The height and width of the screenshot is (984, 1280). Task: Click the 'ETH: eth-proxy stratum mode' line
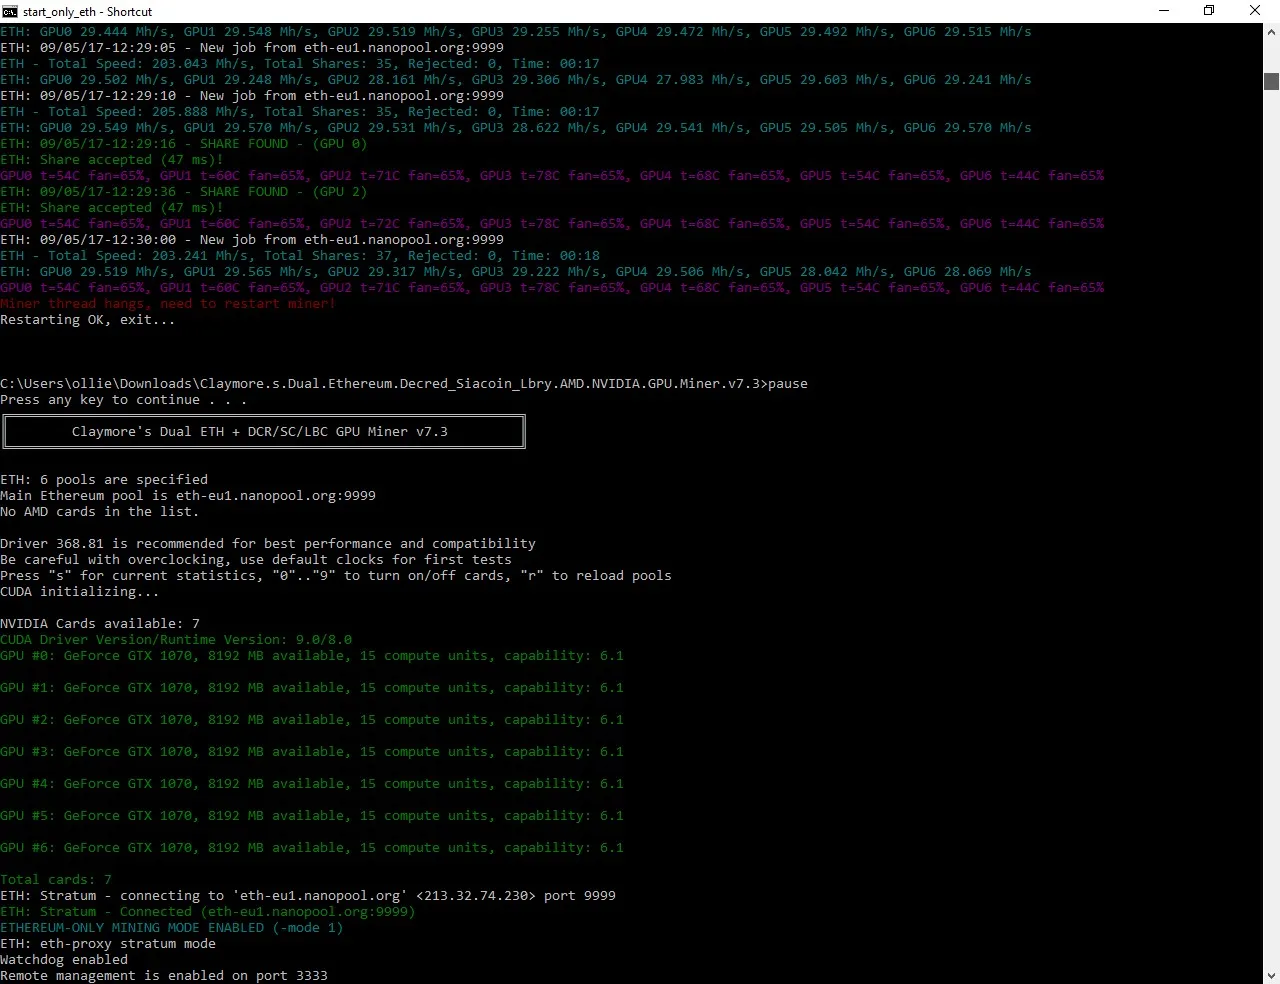coord(108,944)
